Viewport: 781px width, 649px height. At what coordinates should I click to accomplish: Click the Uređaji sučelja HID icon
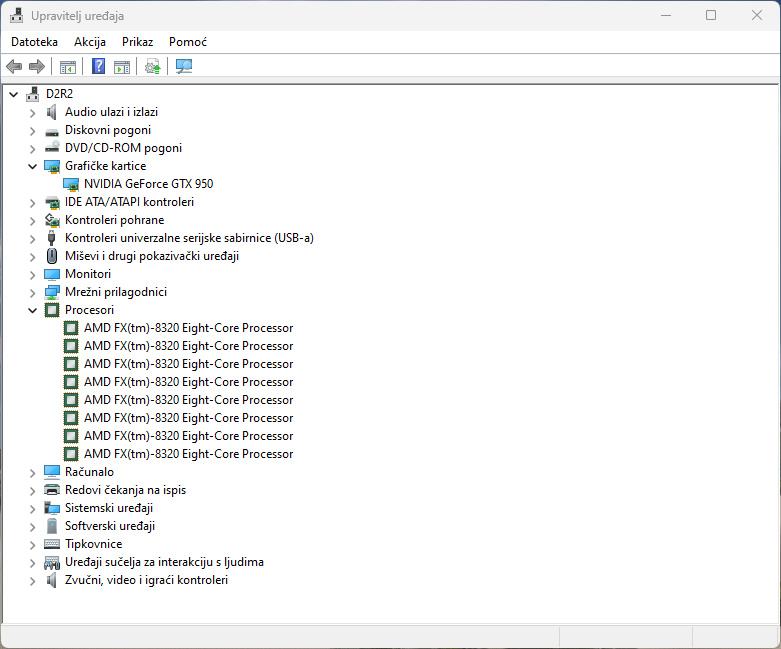tap(52, 563)
